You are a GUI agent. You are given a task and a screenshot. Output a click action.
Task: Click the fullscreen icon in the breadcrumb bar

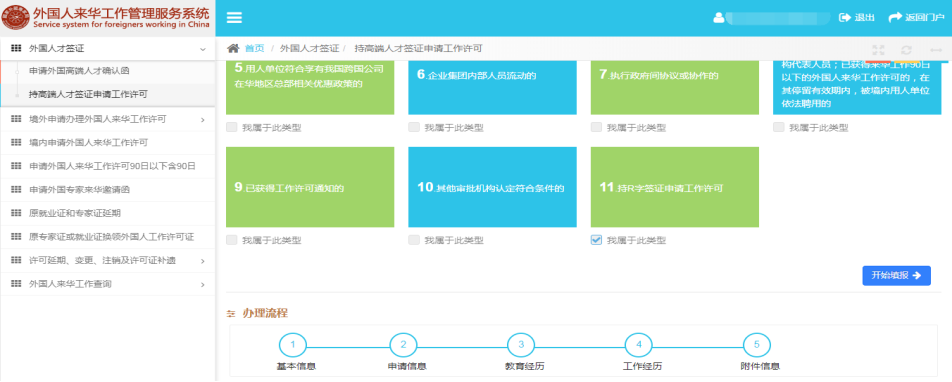click(x=878, y=50)
